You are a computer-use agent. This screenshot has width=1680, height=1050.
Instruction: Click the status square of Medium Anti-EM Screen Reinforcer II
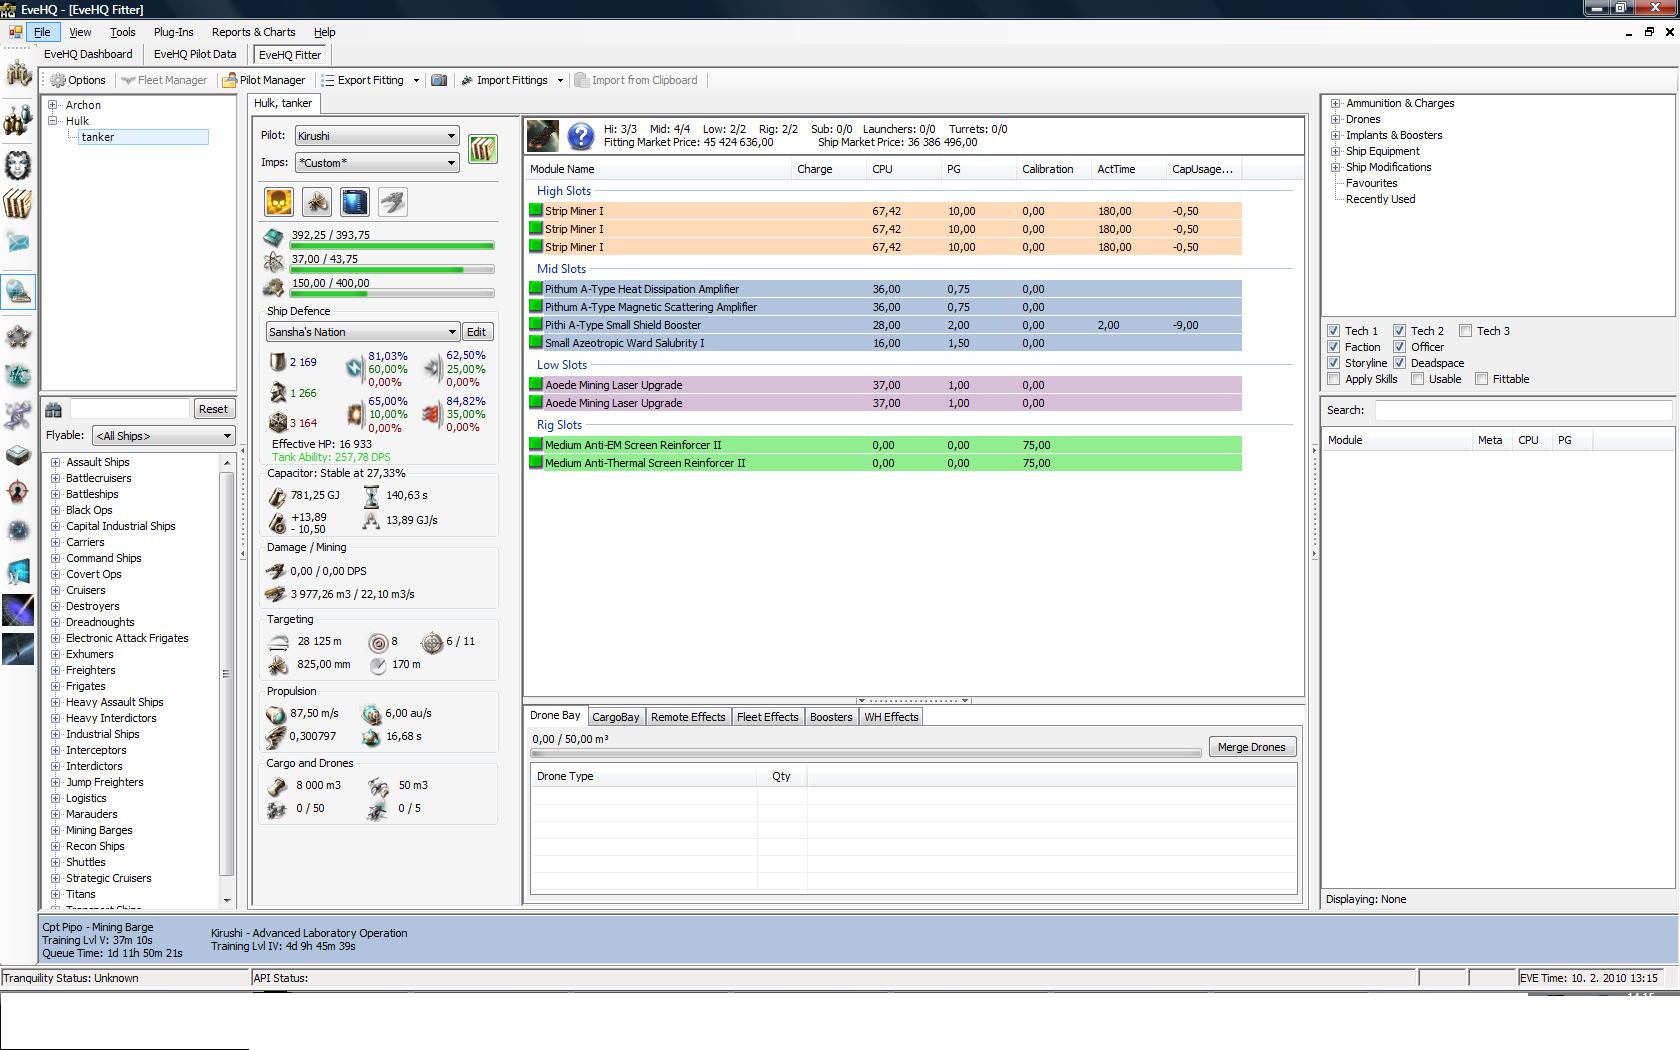pos(536,445)
